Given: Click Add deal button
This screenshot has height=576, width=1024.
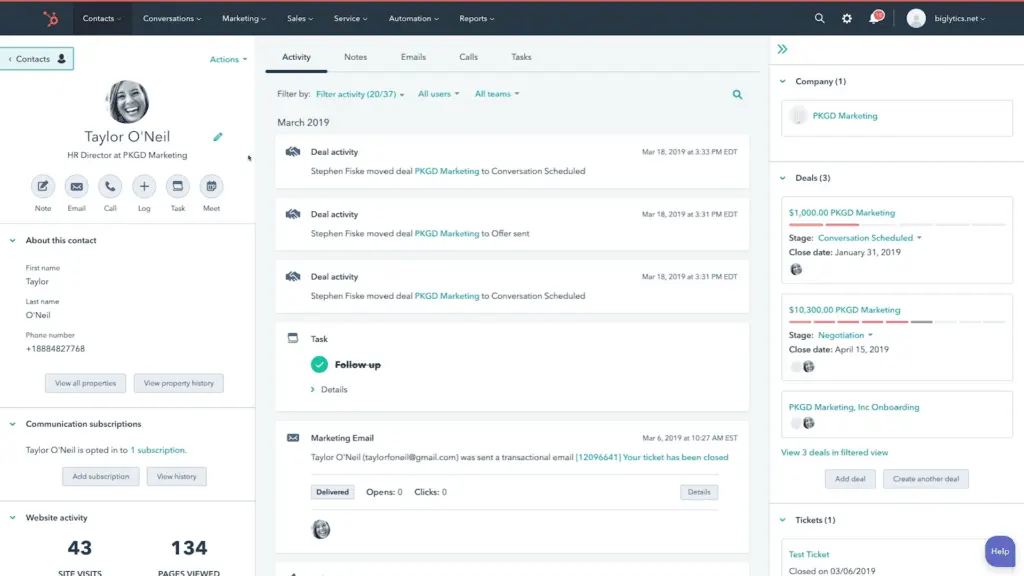Looking at the screenshot, I should point(850,479).
